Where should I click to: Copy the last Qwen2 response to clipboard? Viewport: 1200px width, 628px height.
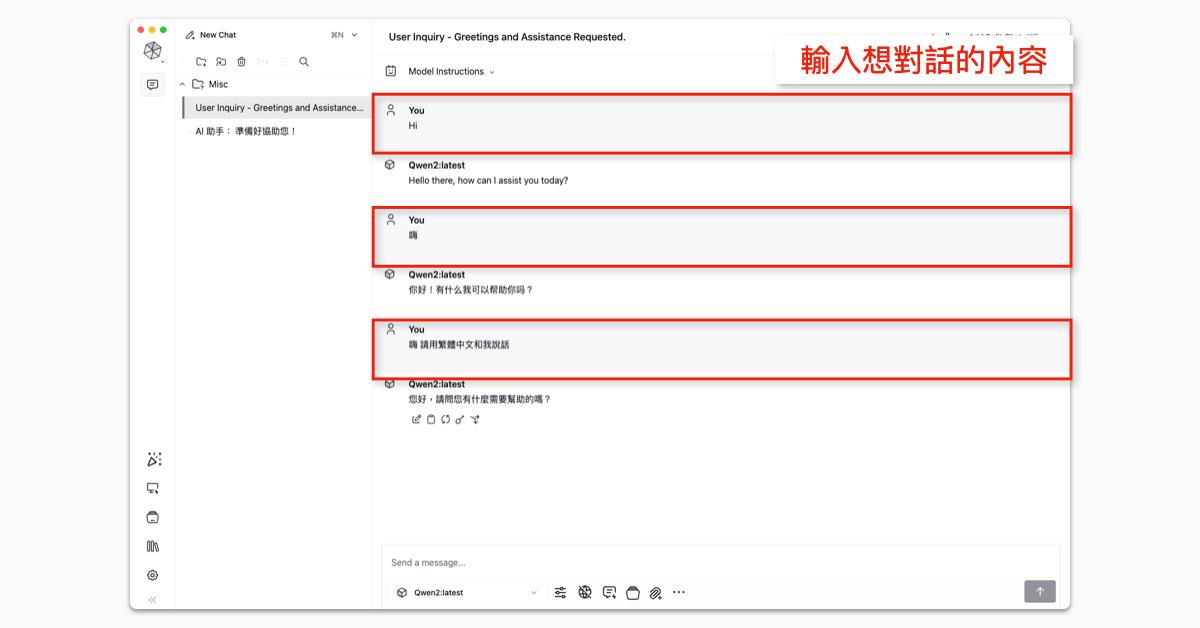pyautogui.click(x=431, y=420)
